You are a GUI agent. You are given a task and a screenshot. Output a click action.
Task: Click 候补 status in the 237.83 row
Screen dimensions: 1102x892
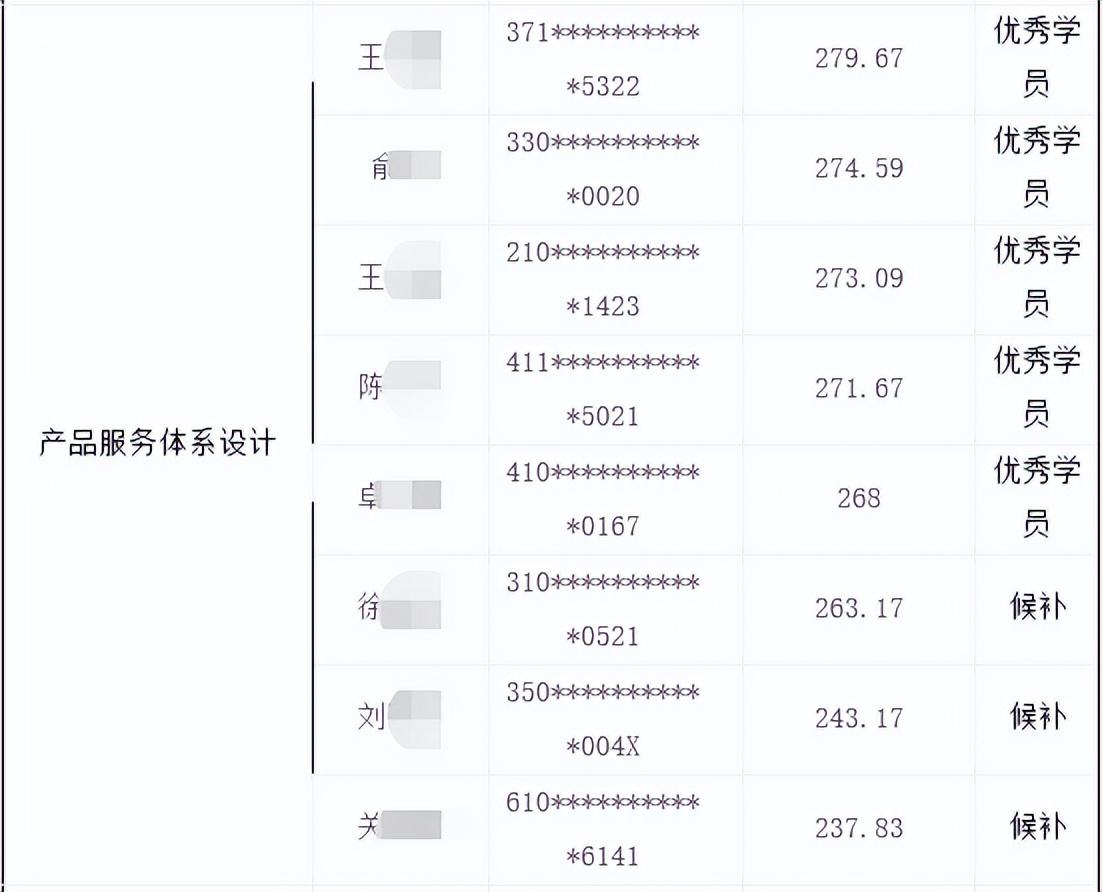(x=1037, y=827)
